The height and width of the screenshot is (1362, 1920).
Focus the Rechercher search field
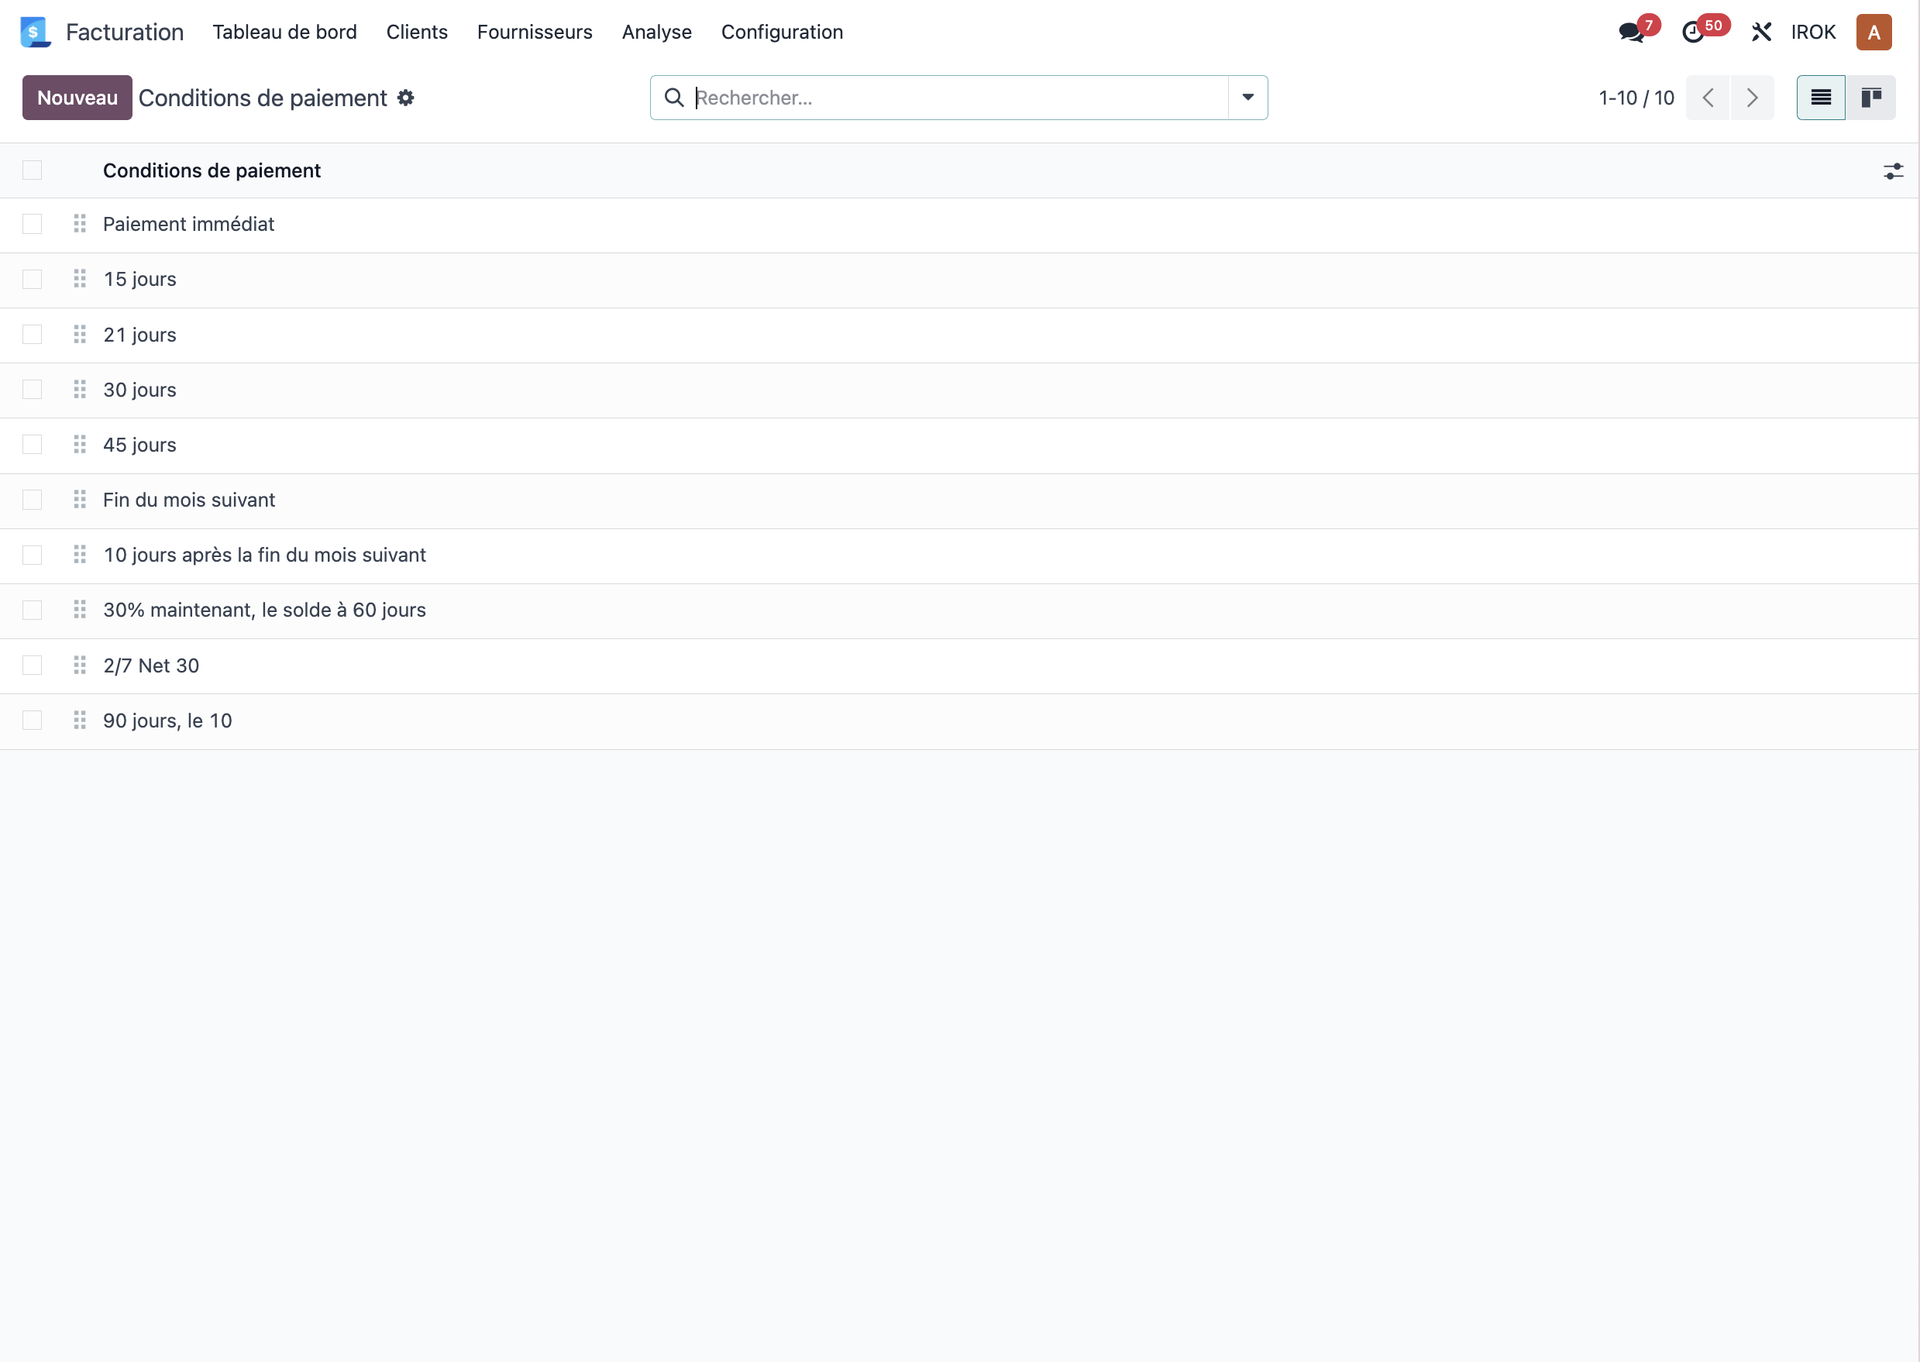click(x=960, y=97)
